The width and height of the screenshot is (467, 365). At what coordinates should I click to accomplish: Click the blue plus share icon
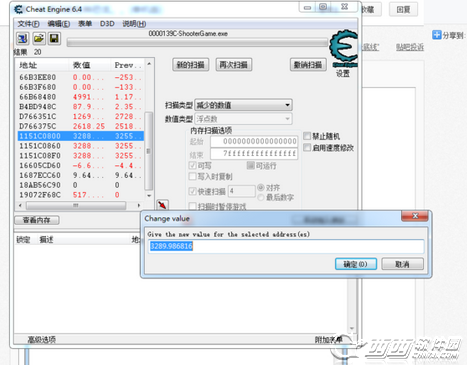[x=436, y=35]
